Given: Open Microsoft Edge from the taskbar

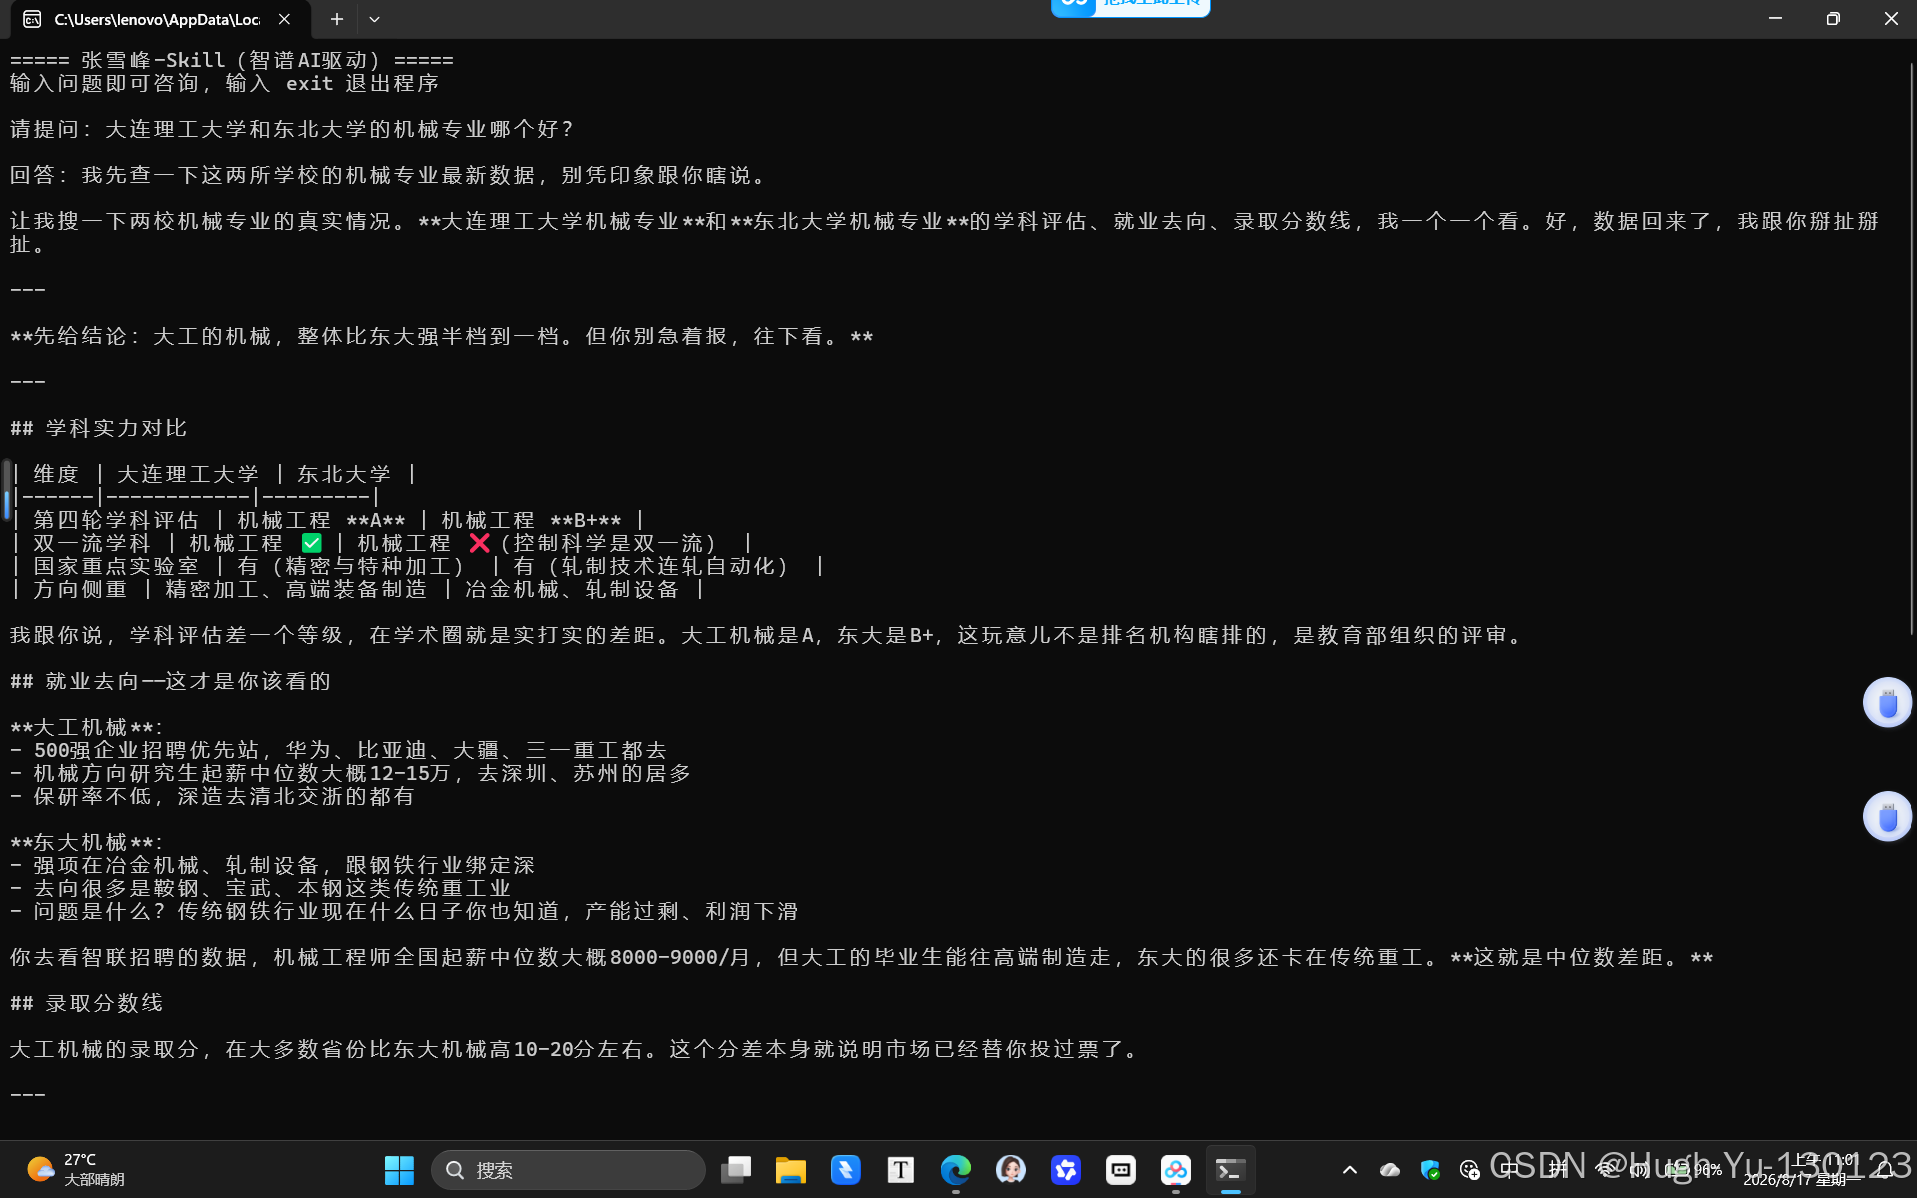Looking at the screenshot, I should (x=956, y=1170).
